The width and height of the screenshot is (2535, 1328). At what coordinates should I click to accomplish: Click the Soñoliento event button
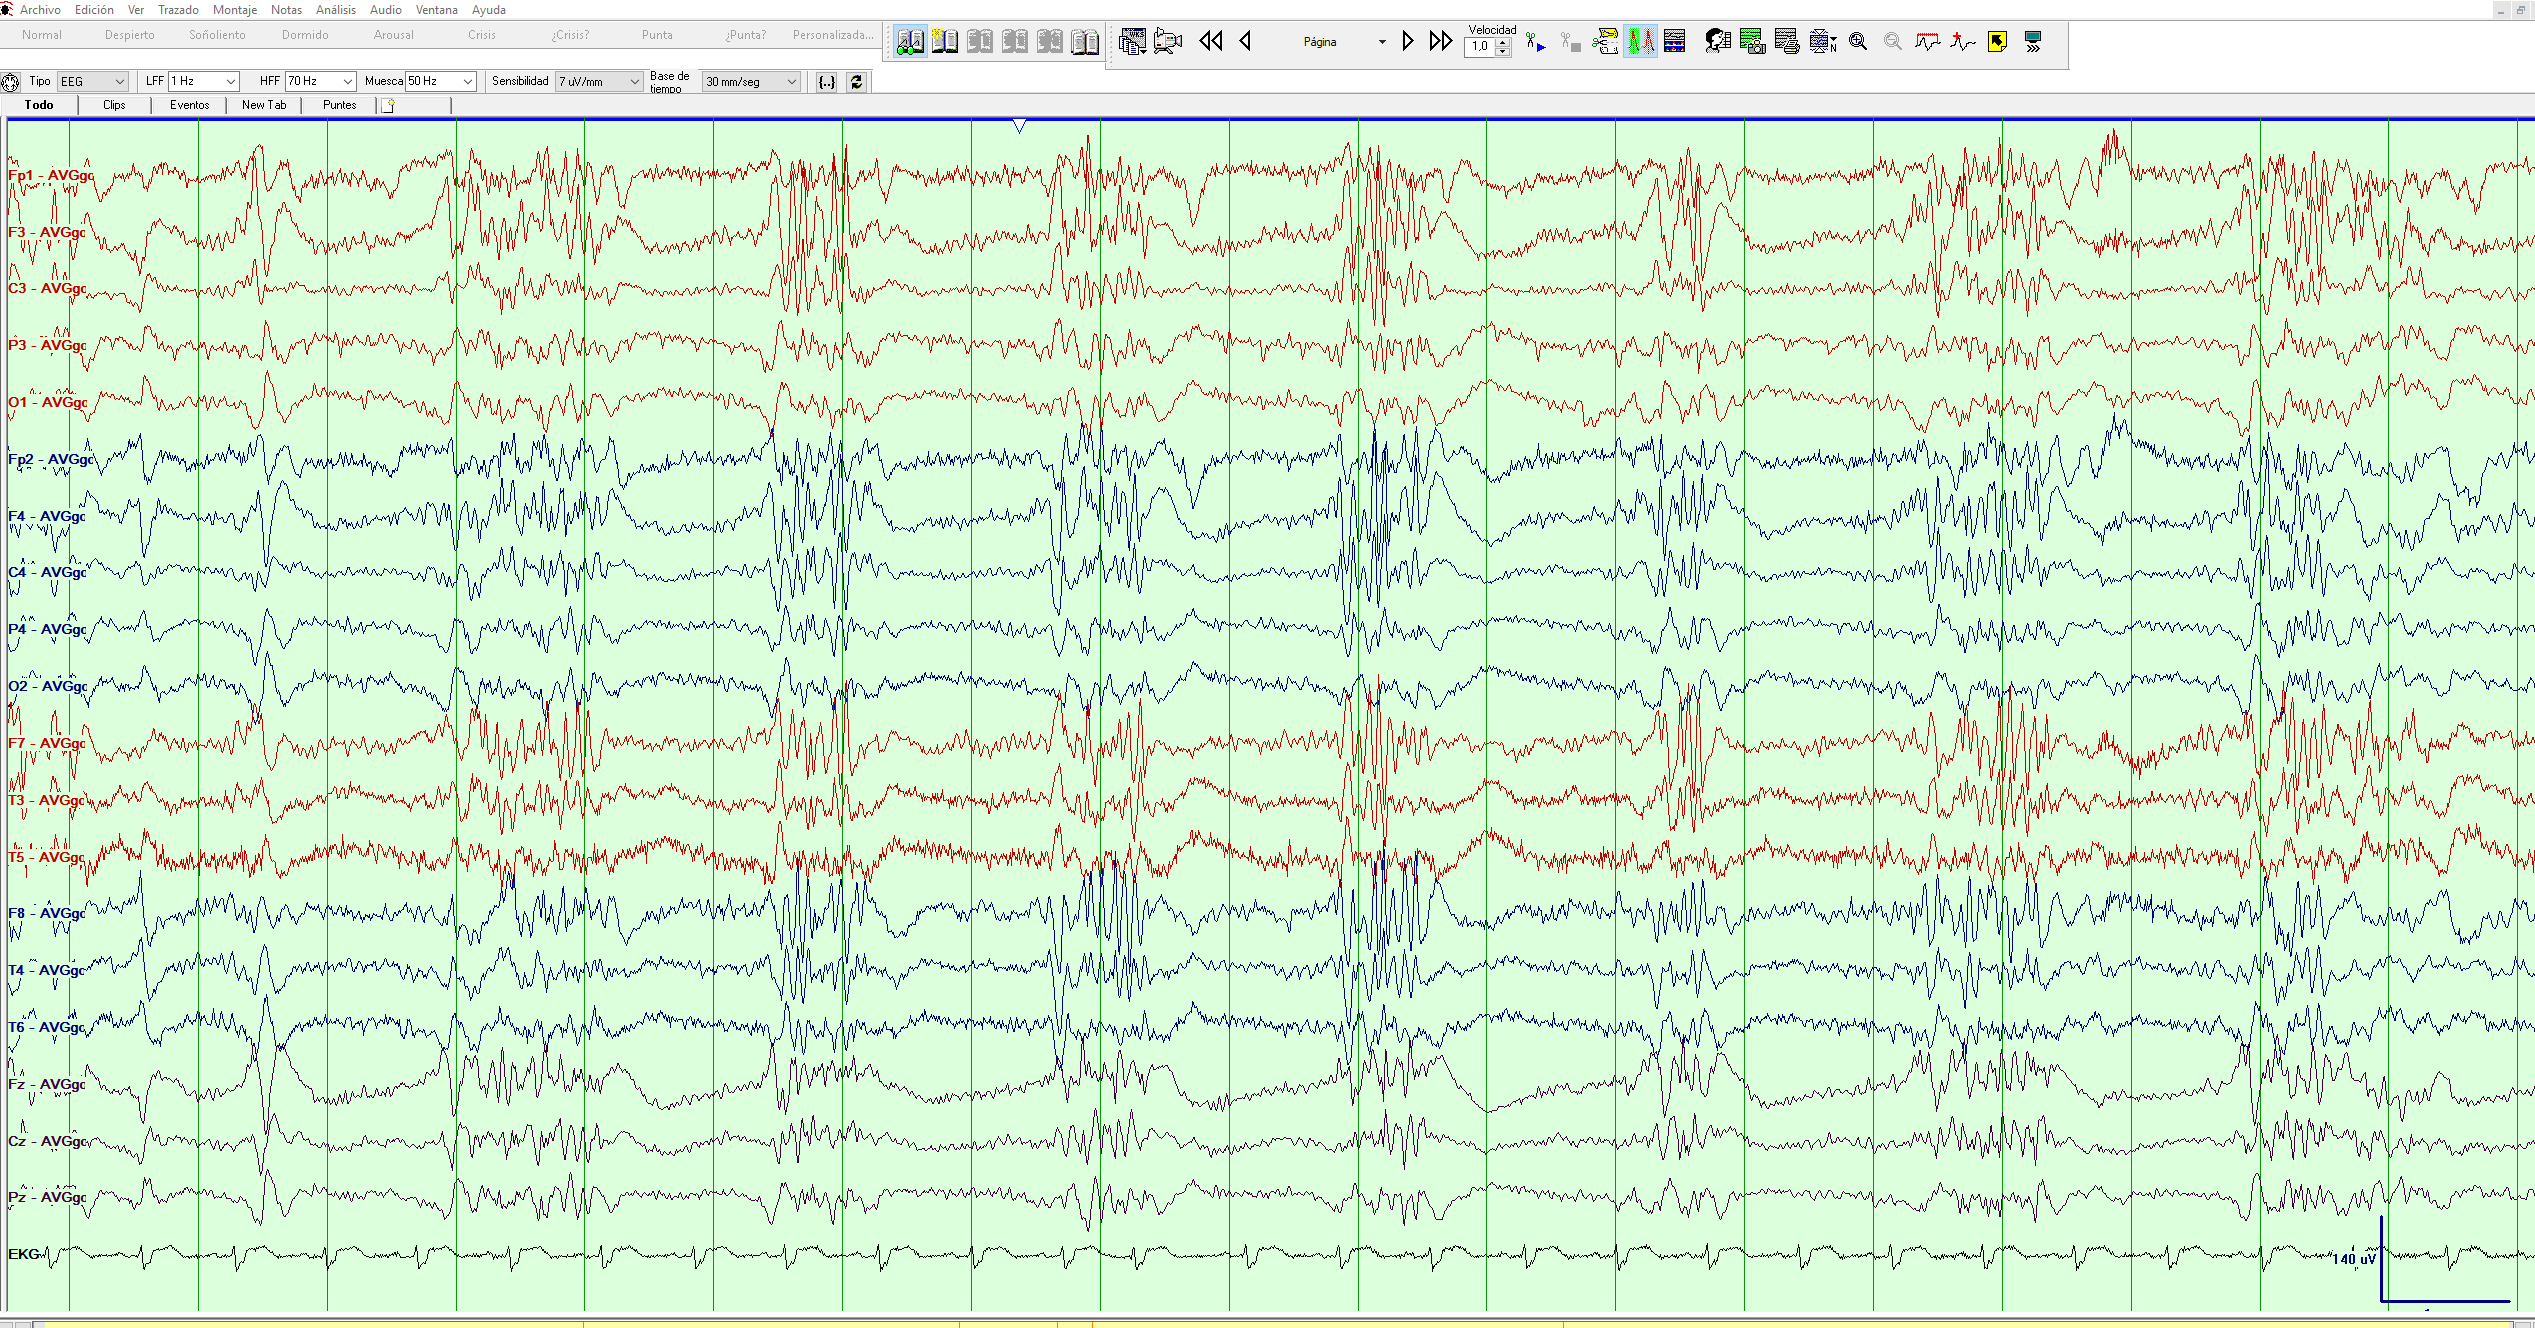pyautogui.click(x=217, y=35)
